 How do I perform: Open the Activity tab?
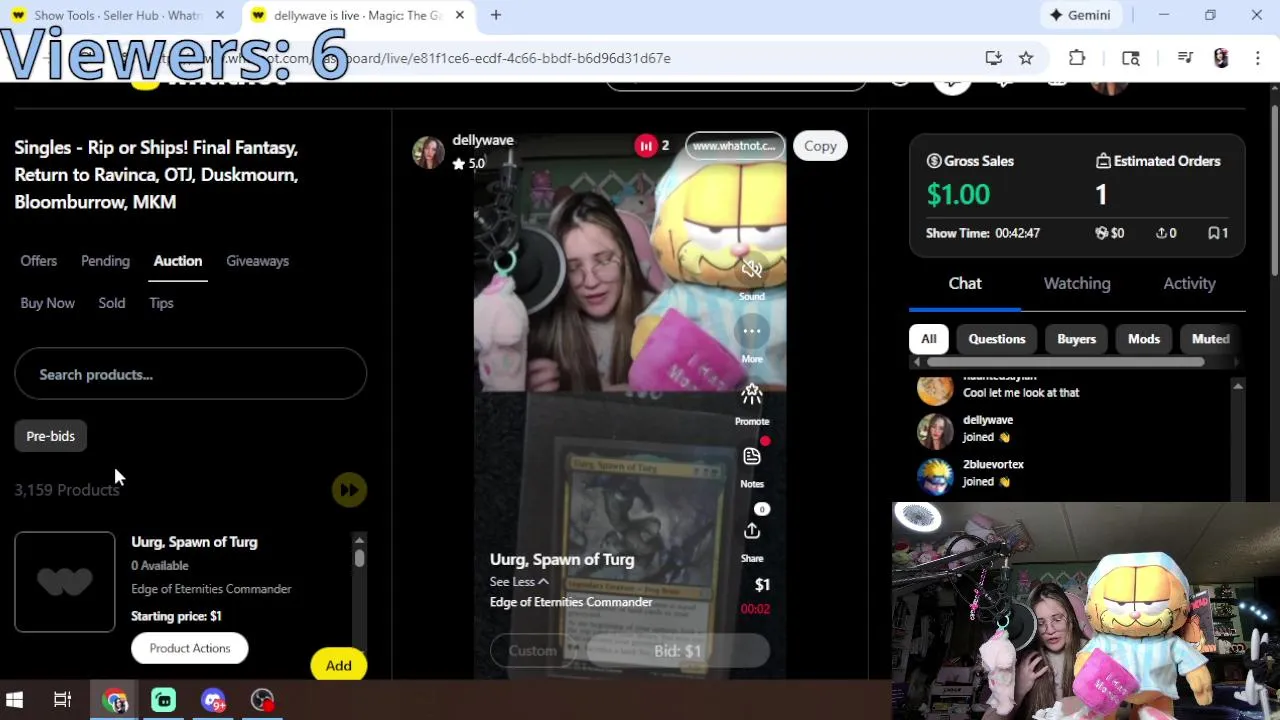pos(1189,284)
